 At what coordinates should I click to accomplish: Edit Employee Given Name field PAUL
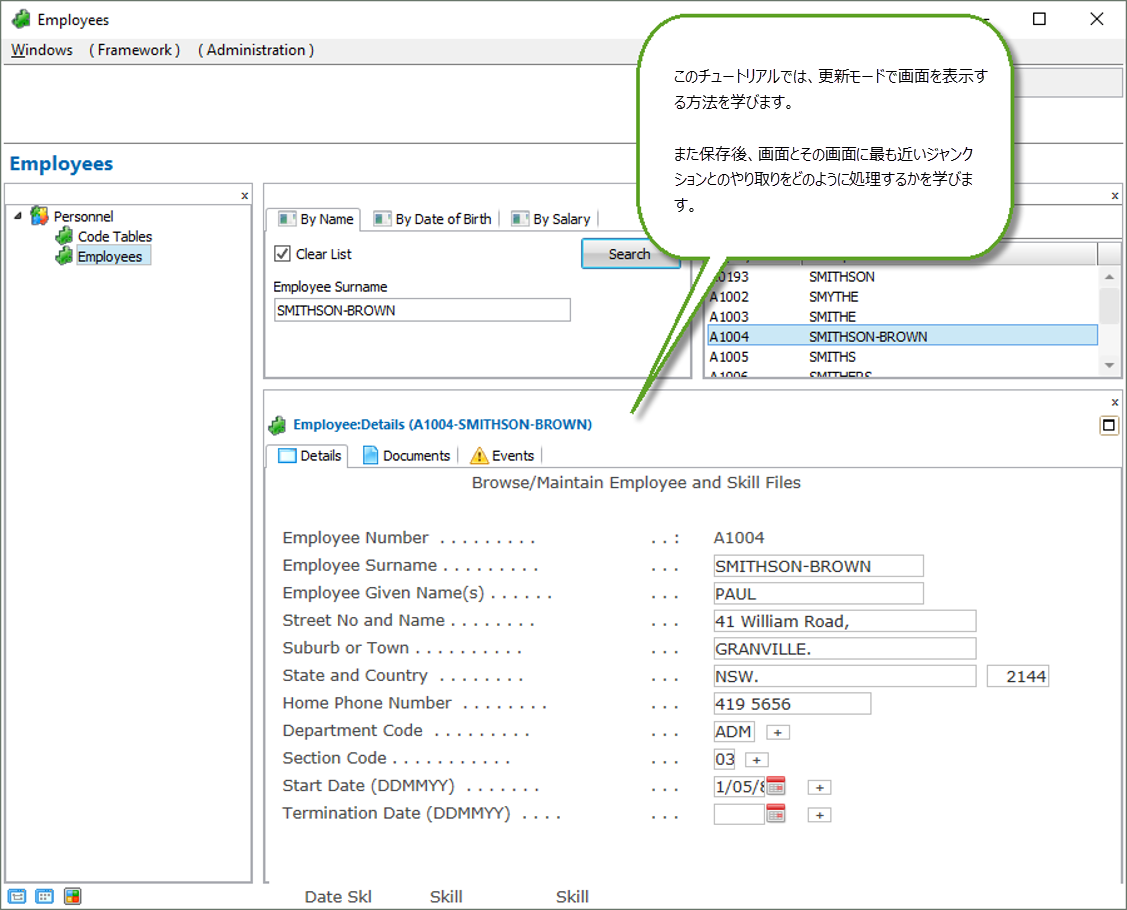pyautogui.click(x=819, y=594)
